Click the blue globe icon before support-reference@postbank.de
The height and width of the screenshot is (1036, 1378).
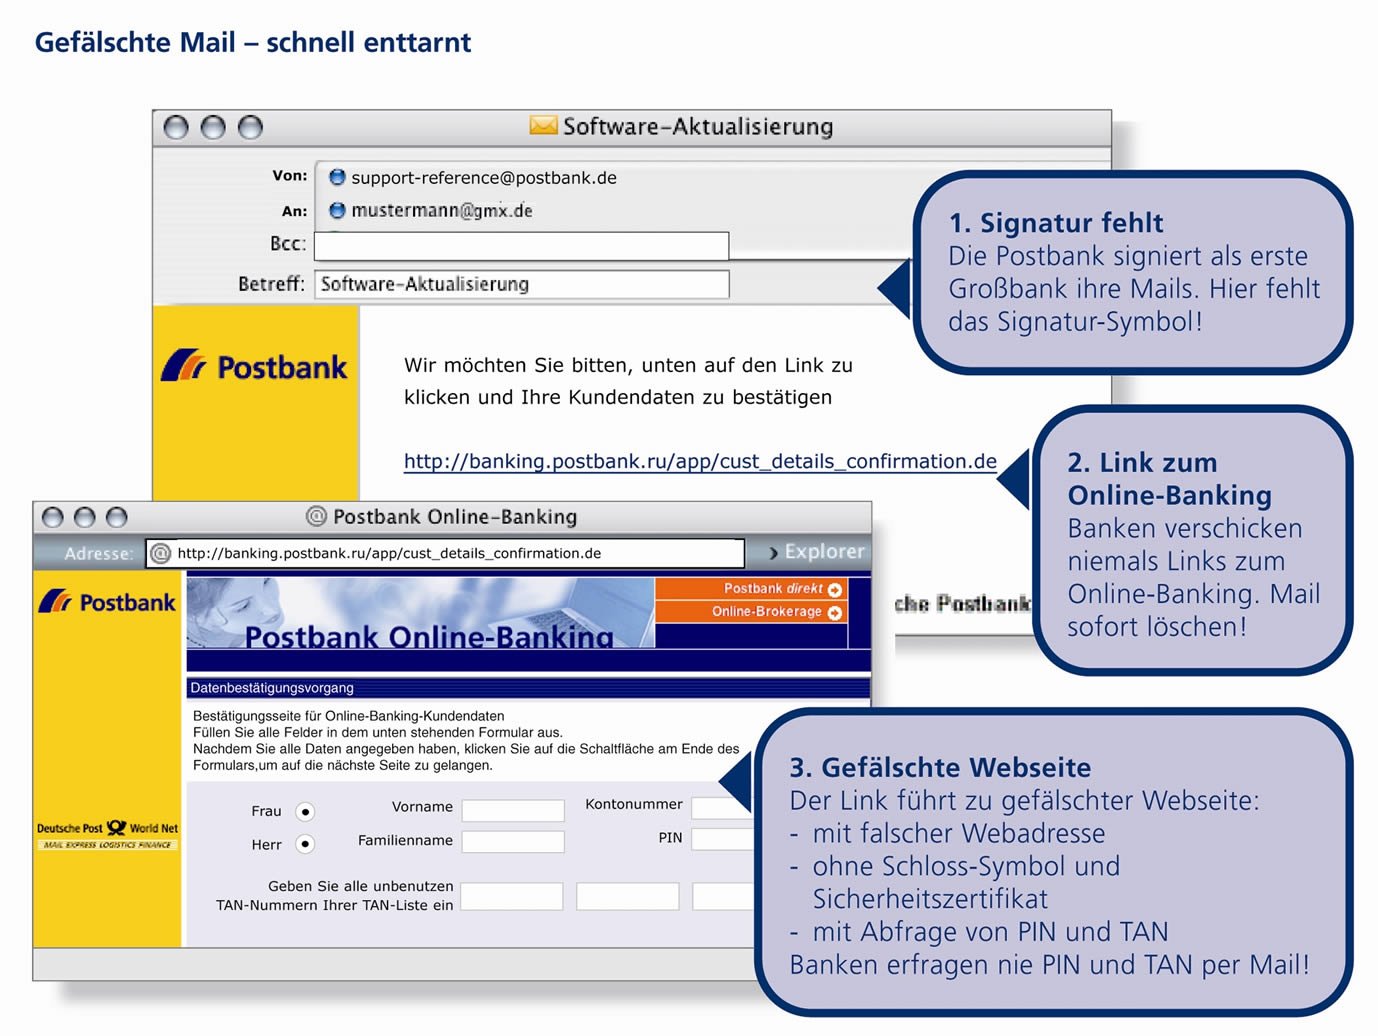(x=337, y=177)
